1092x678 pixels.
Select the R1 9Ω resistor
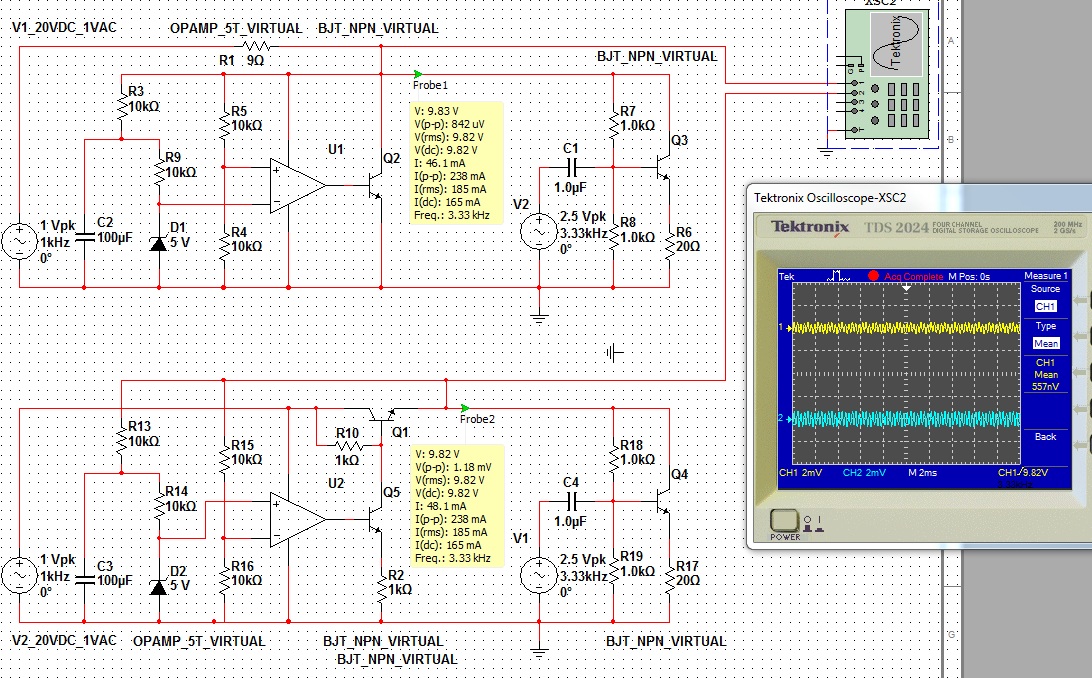(x=256, y=47)
